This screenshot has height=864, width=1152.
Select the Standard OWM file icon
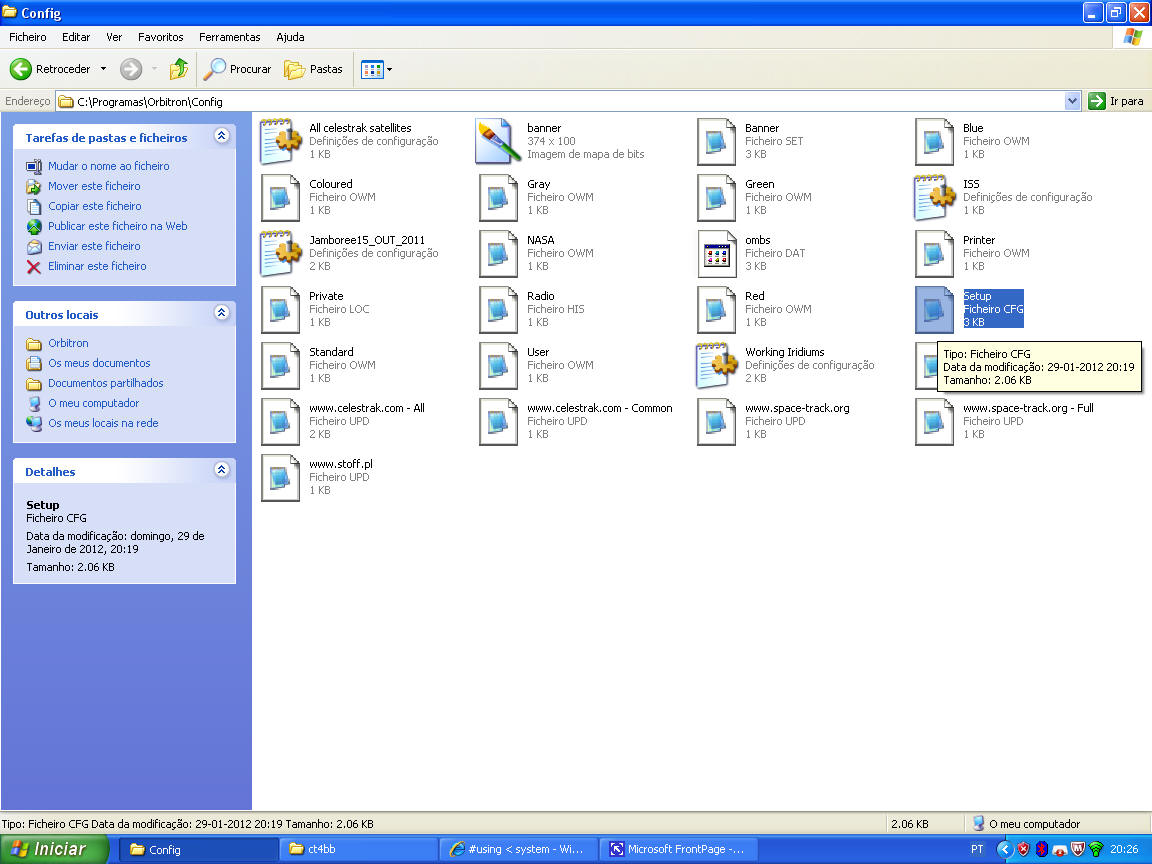tap(281, 364)
